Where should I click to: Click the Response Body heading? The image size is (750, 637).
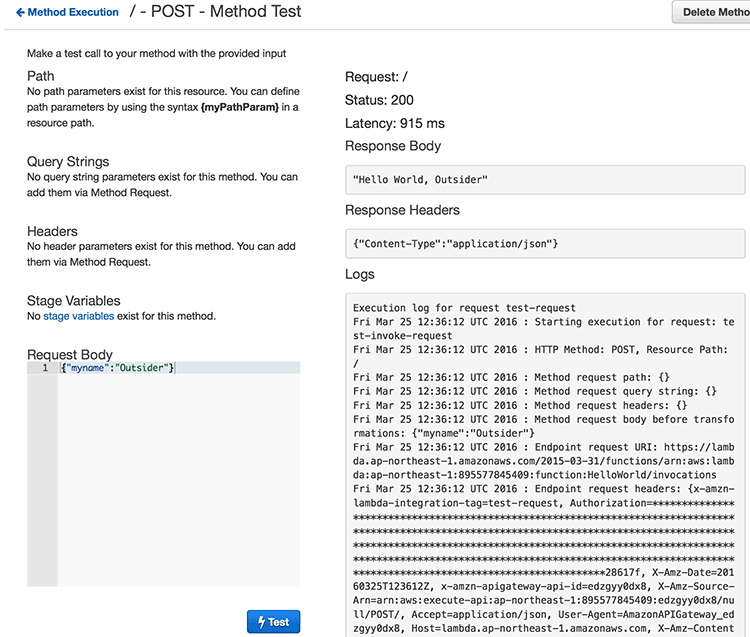click(393, 146)
